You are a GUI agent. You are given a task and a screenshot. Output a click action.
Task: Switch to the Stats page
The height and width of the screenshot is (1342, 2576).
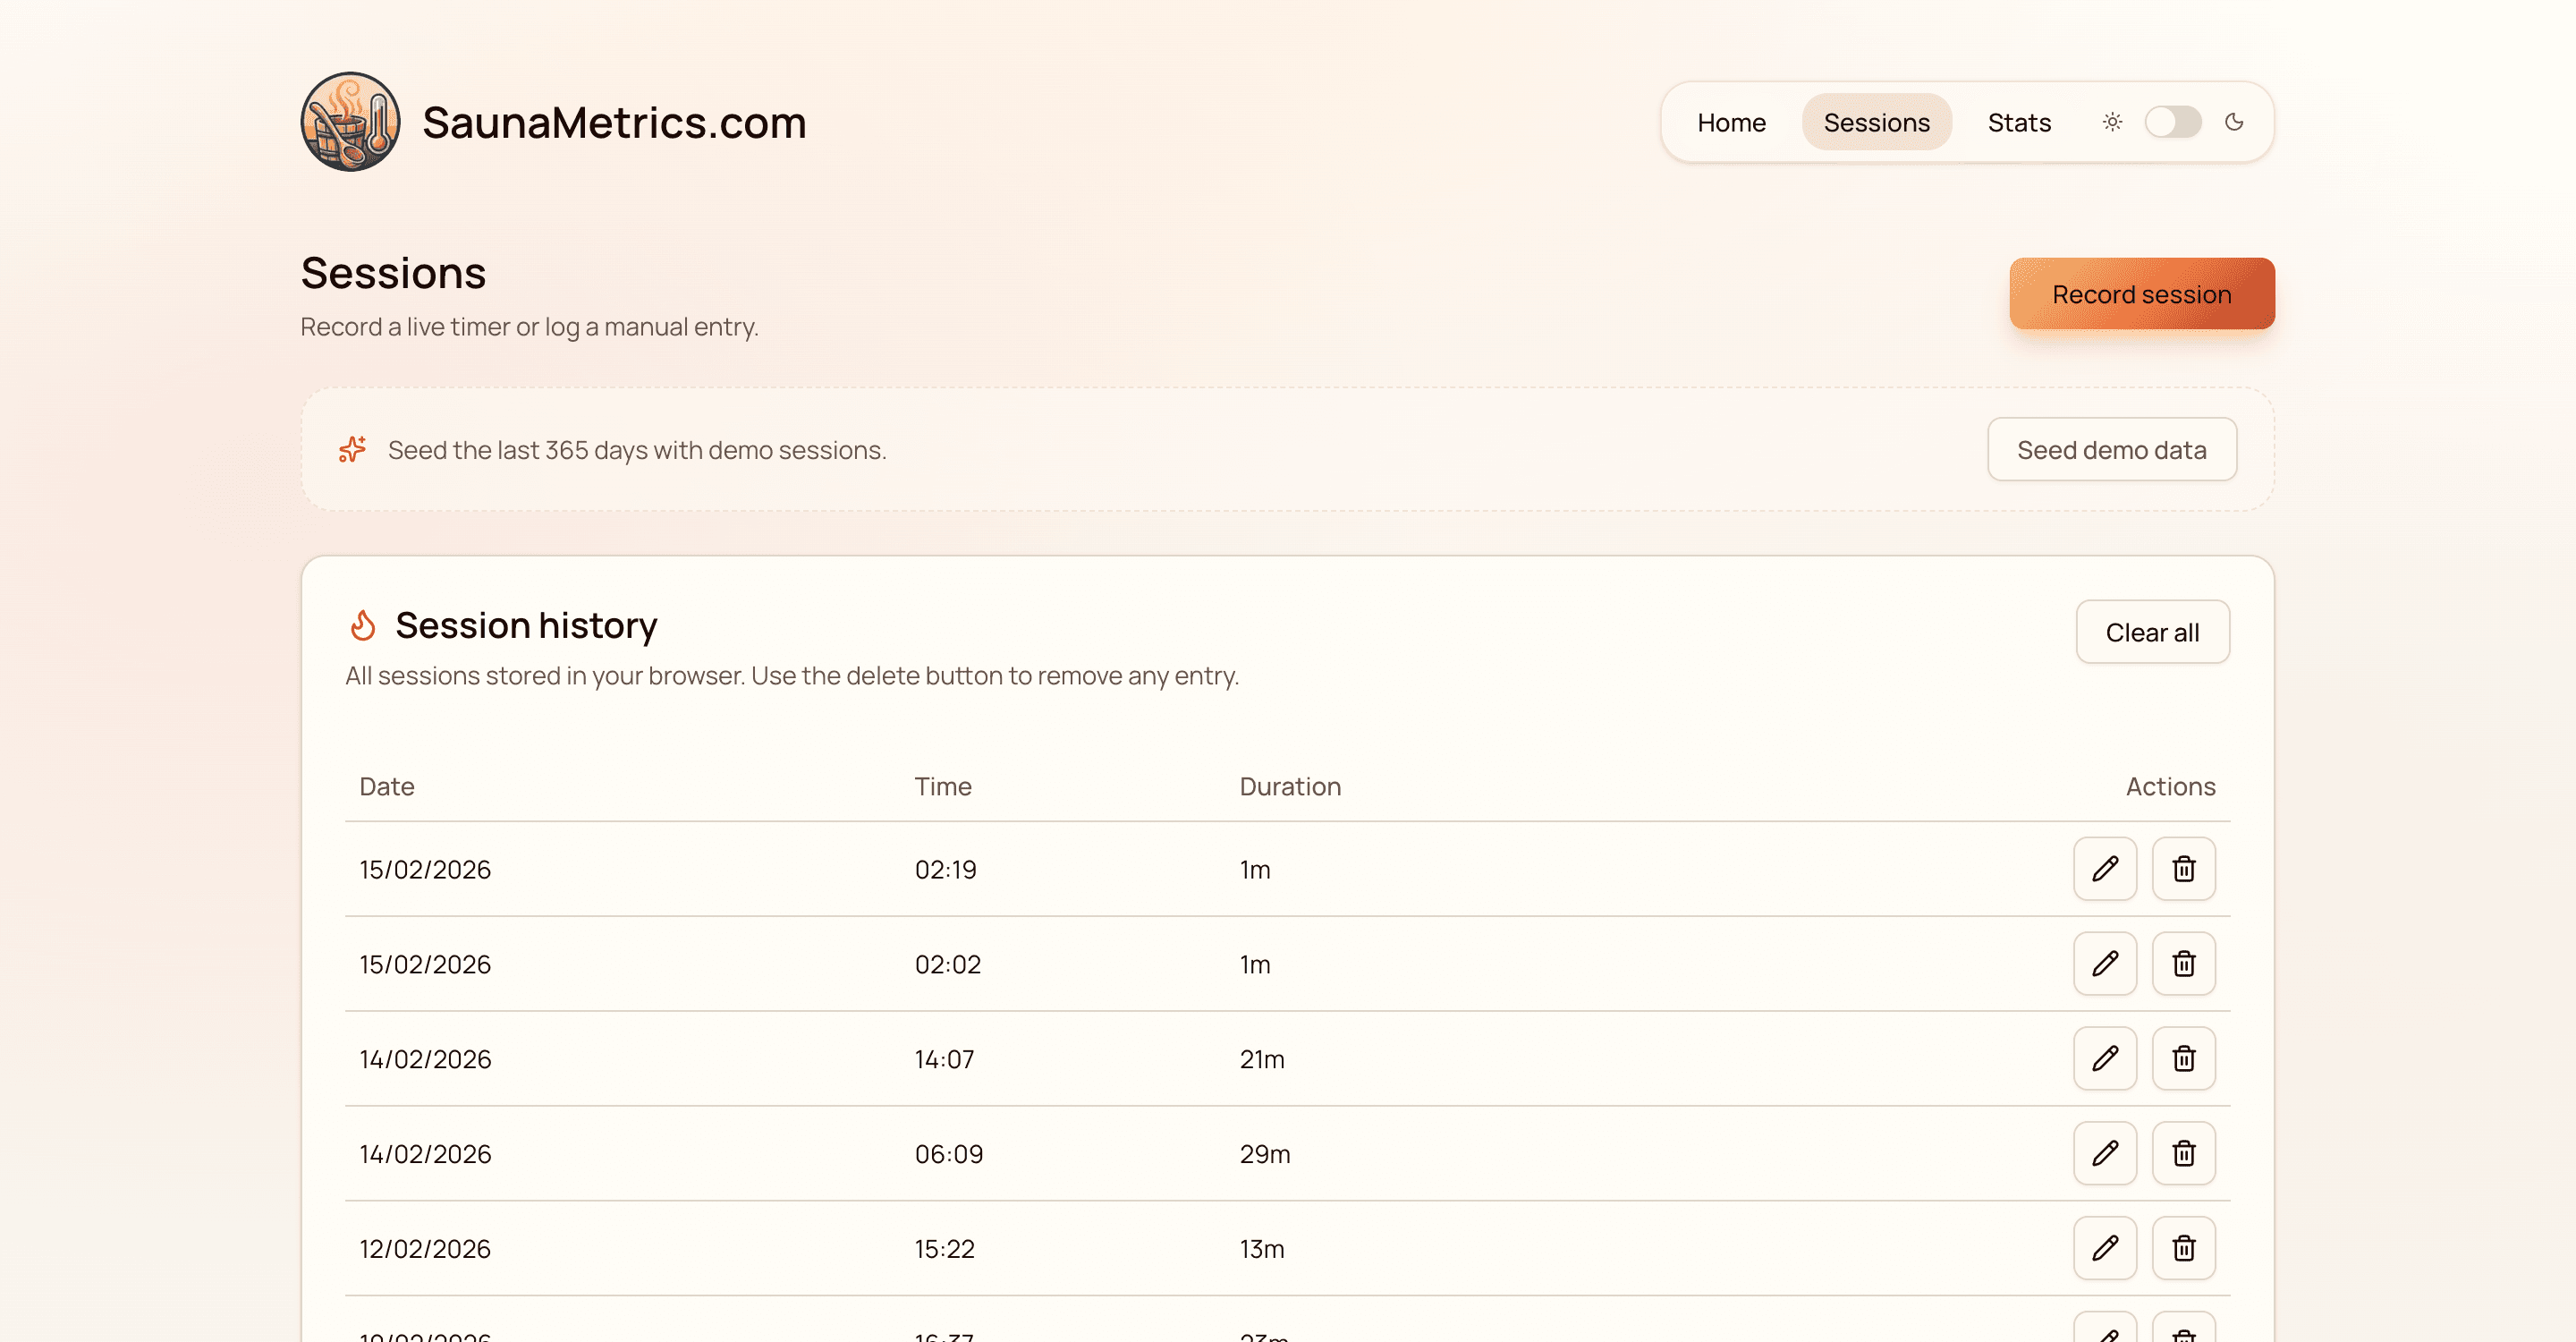click(x=2019, y=122)
